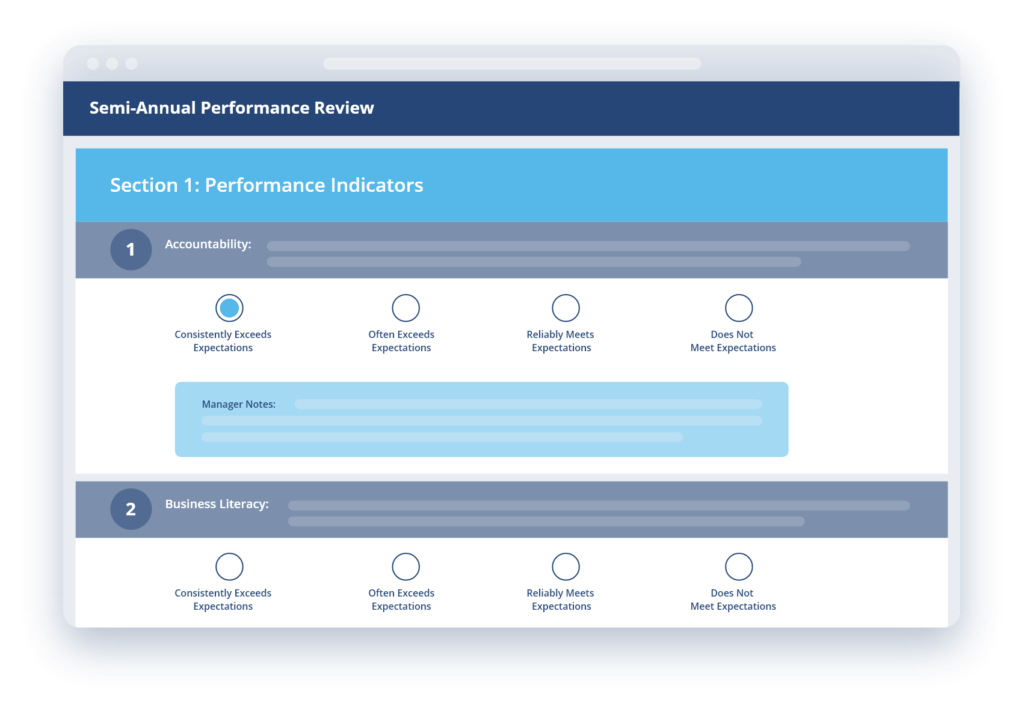Click the selected "Consistently Exceeds Expectations" radio
The image size is (1024, 709).
tap(228, 307)
